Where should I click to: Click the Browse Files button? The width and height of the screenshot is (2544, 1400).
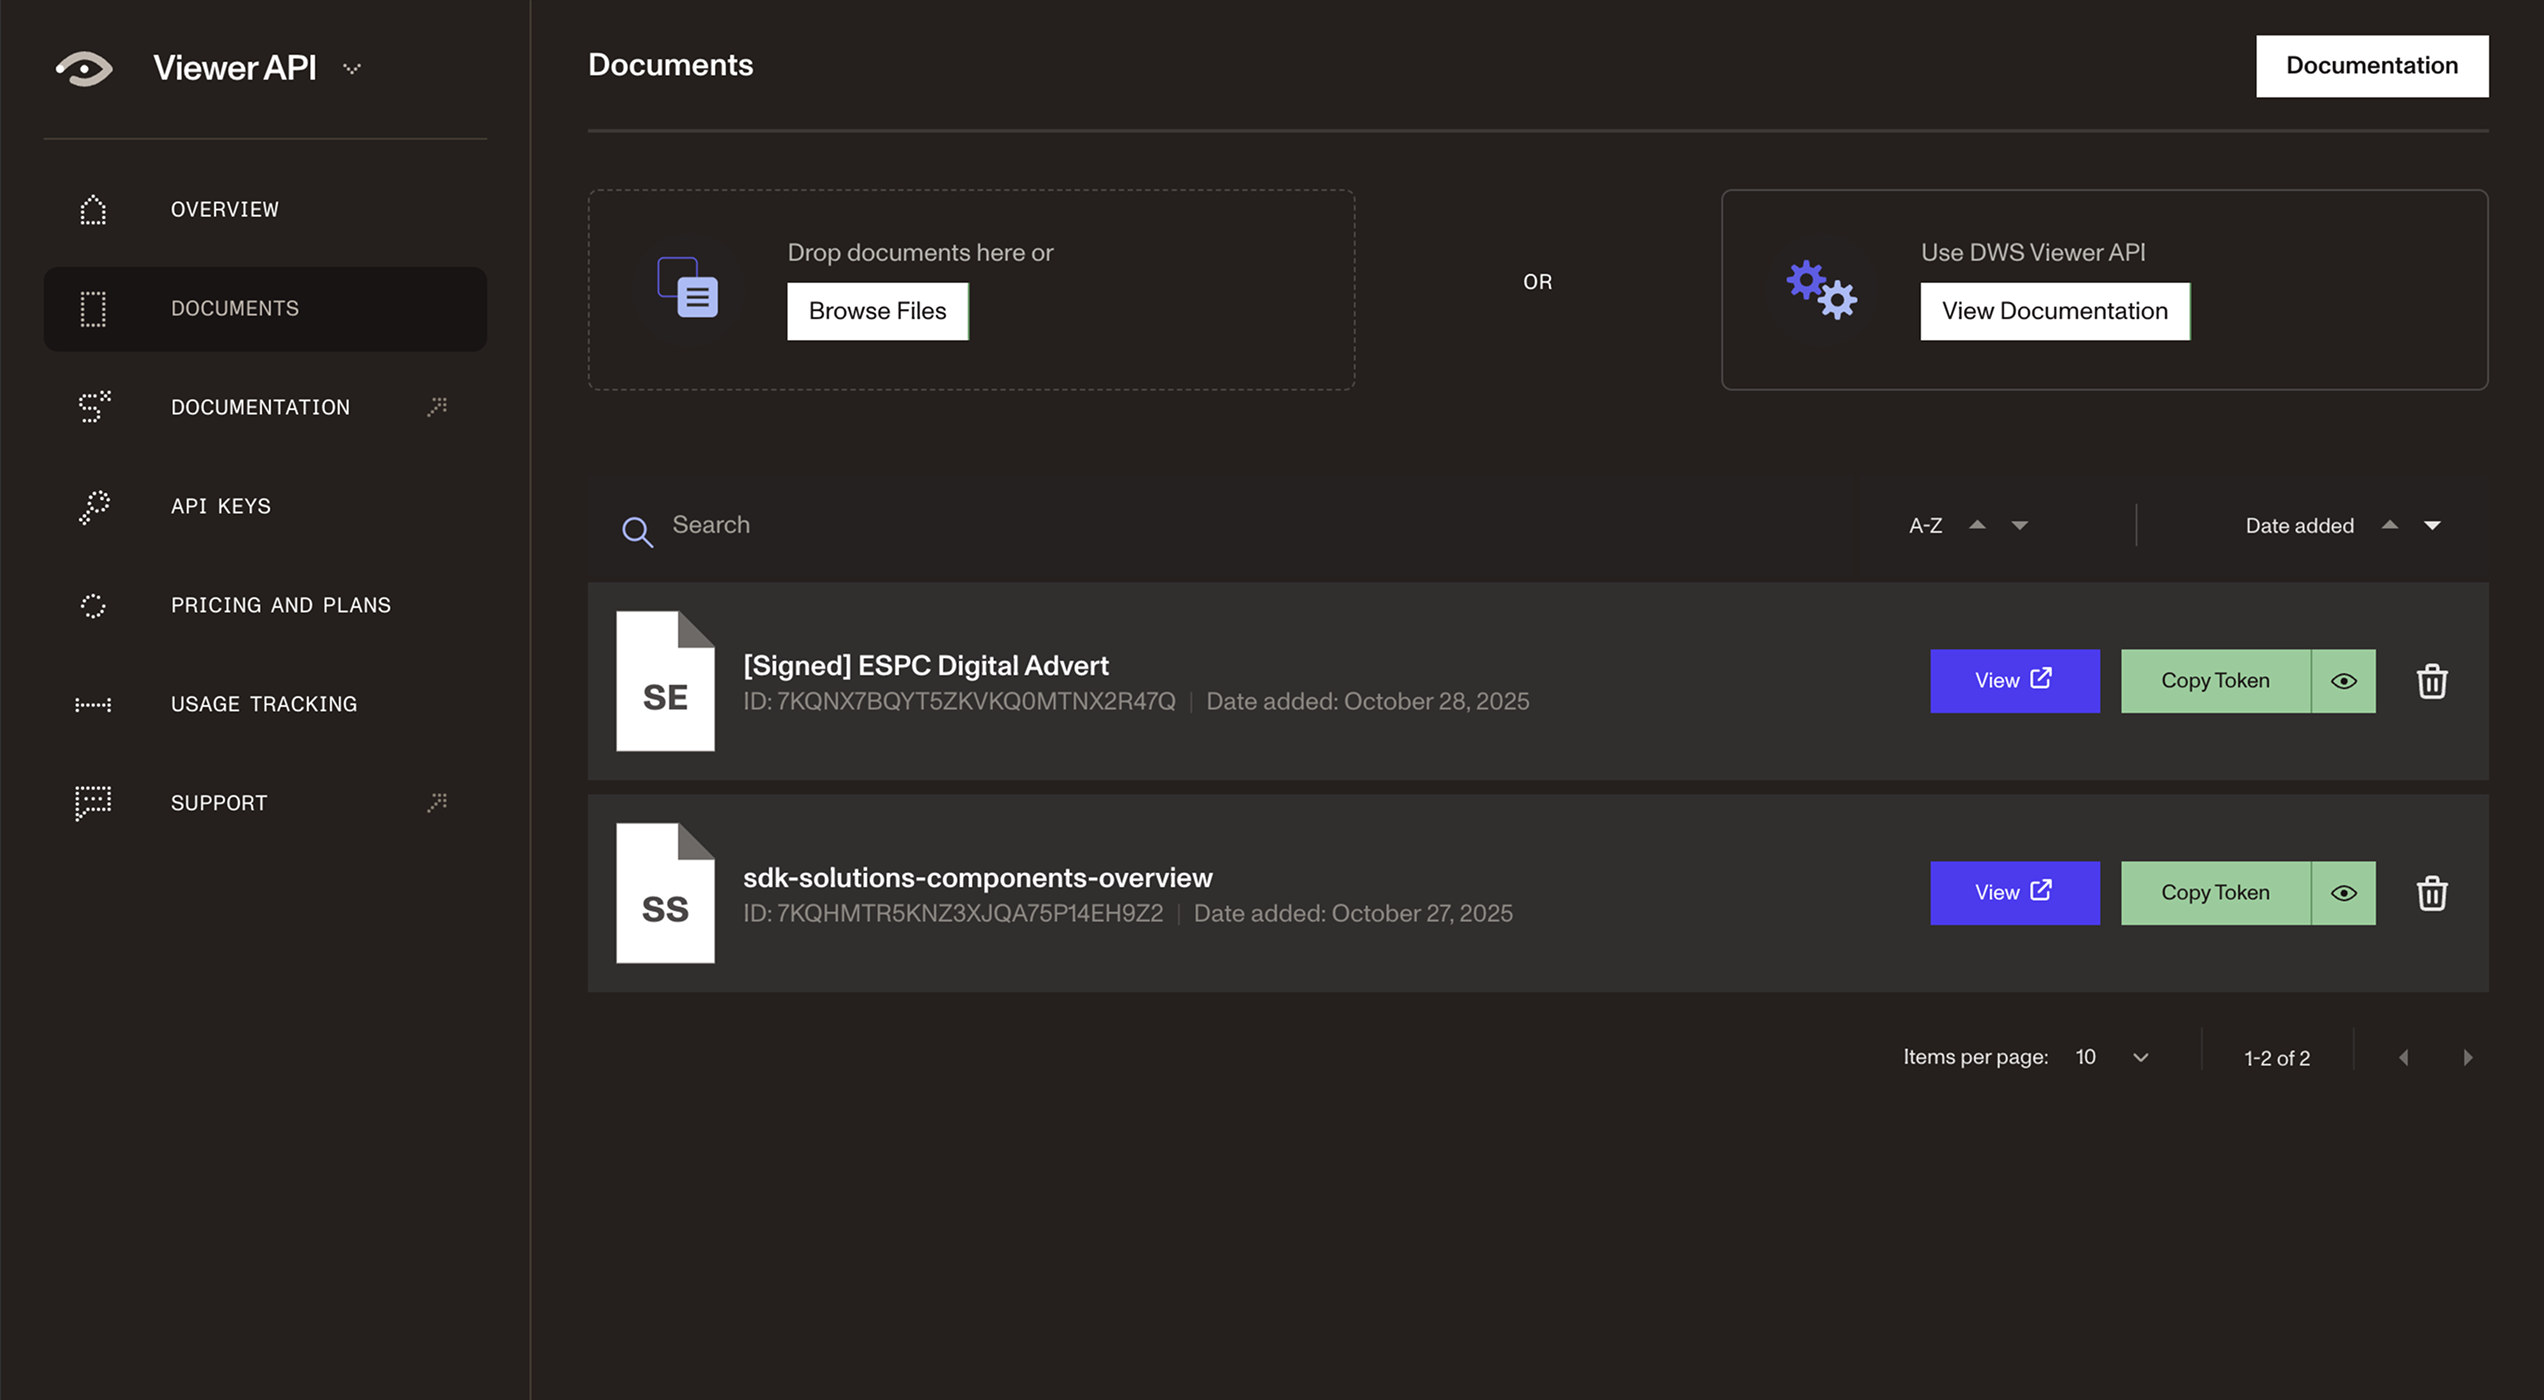tap(877, 311)
